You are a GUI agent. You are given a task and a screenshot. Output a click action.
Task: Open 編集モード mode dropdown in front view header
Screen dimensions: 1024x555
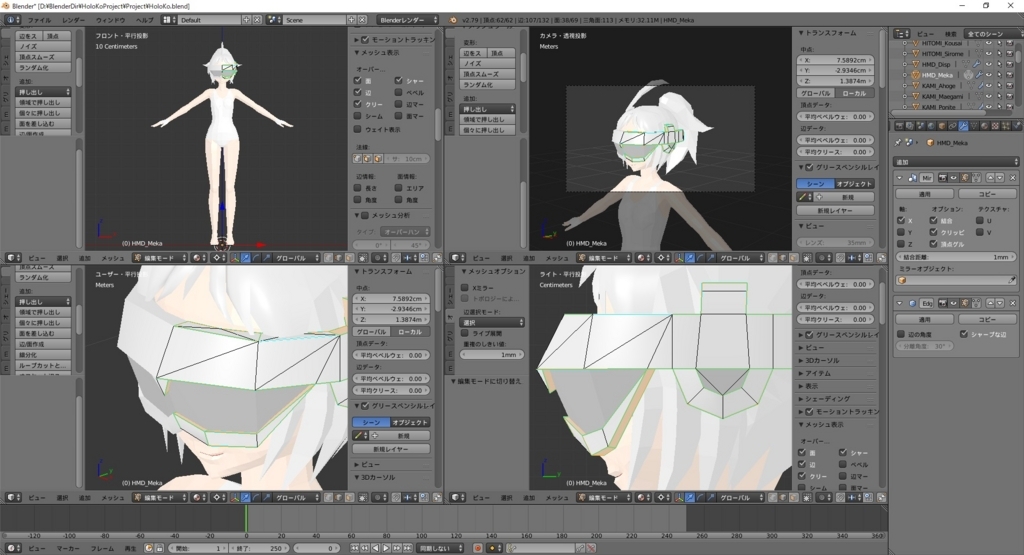(x=160, y=258)
